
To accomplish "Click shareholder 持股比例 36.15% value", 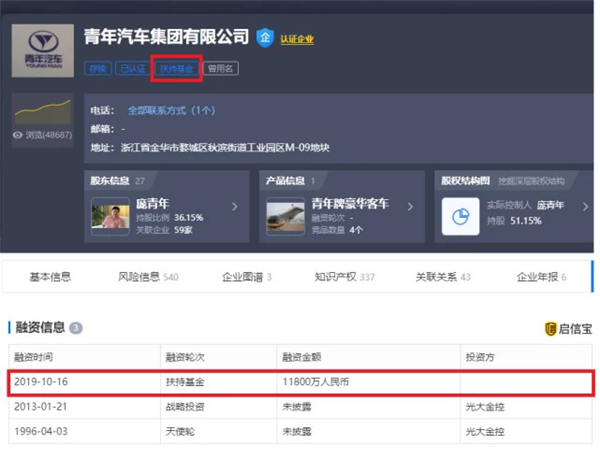I will (189, 218).
